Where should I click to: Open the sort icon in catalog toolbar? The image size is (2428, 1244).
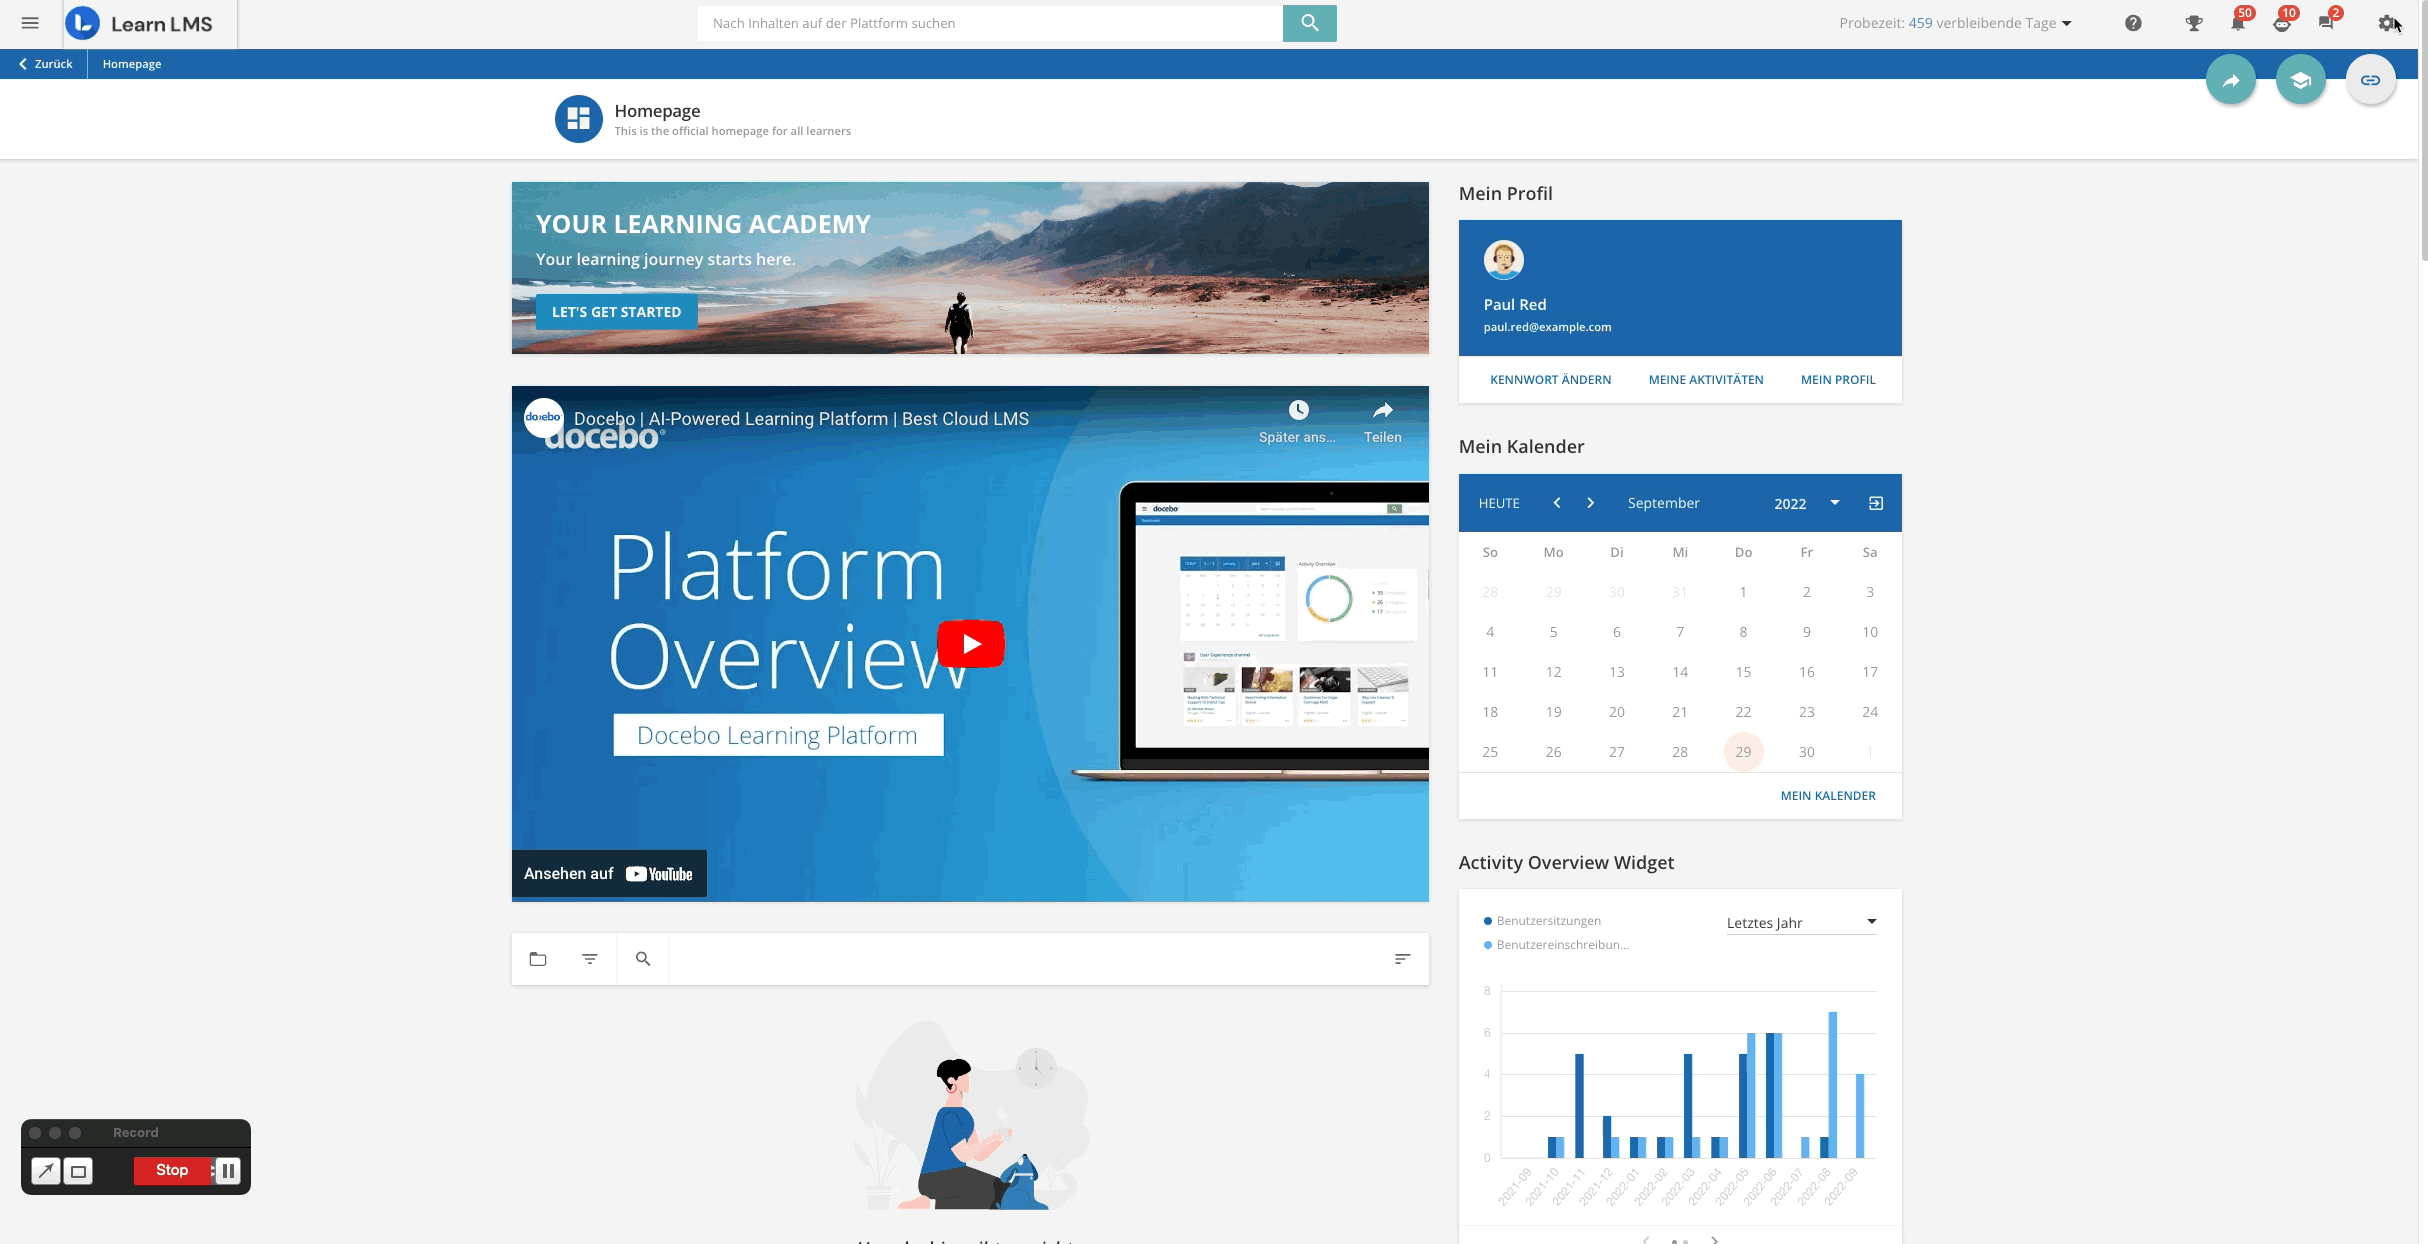(x=1402, y=959)
